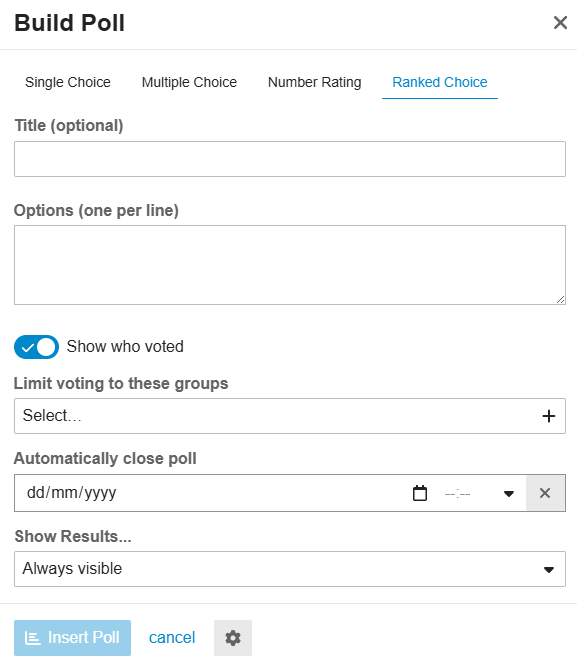
Task: Open the time dropdown arrow
Action: pos(509,494)
